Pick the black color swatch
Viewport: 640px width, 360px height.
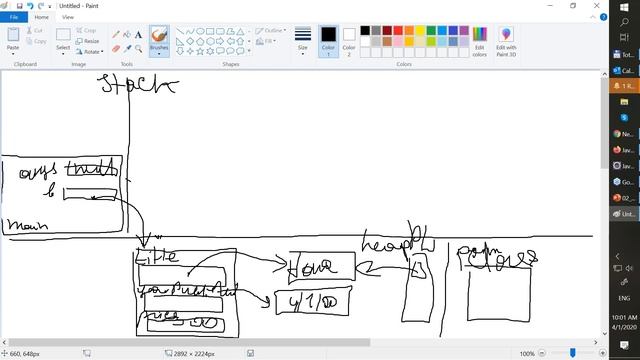[365, 30]
